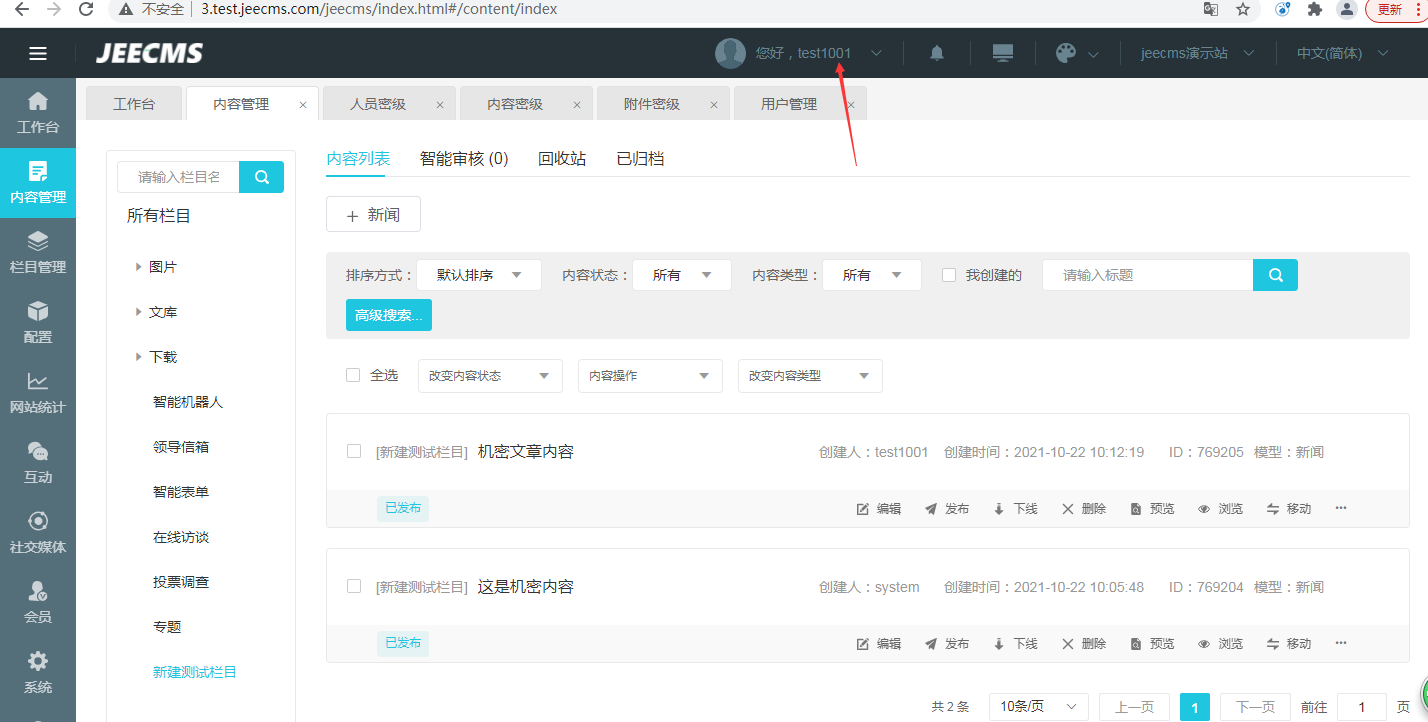Image resolution: width=1428 pixels, height=722 pixels.
Task: Open the 内容类型 filter dropdown
Action: click(x=872, y=275)
